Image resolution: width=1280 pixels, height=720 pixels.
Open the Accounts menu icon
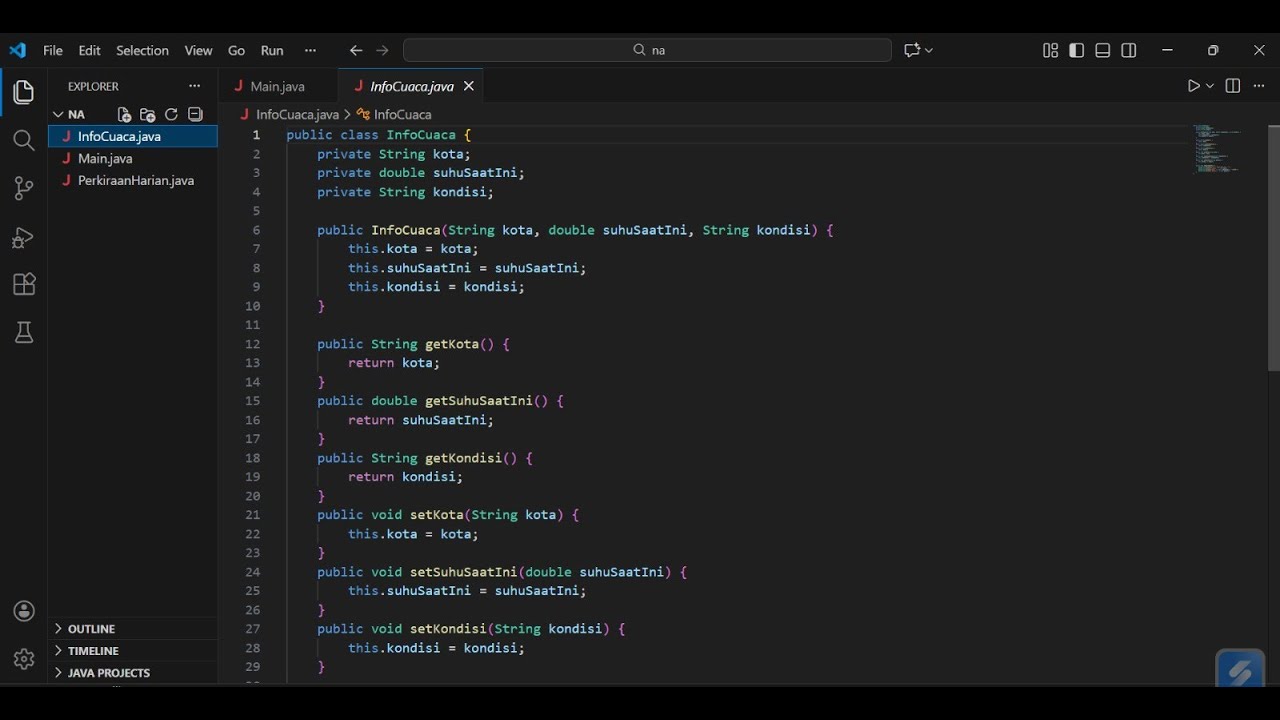pyautogui.click(x=24, y=611)
